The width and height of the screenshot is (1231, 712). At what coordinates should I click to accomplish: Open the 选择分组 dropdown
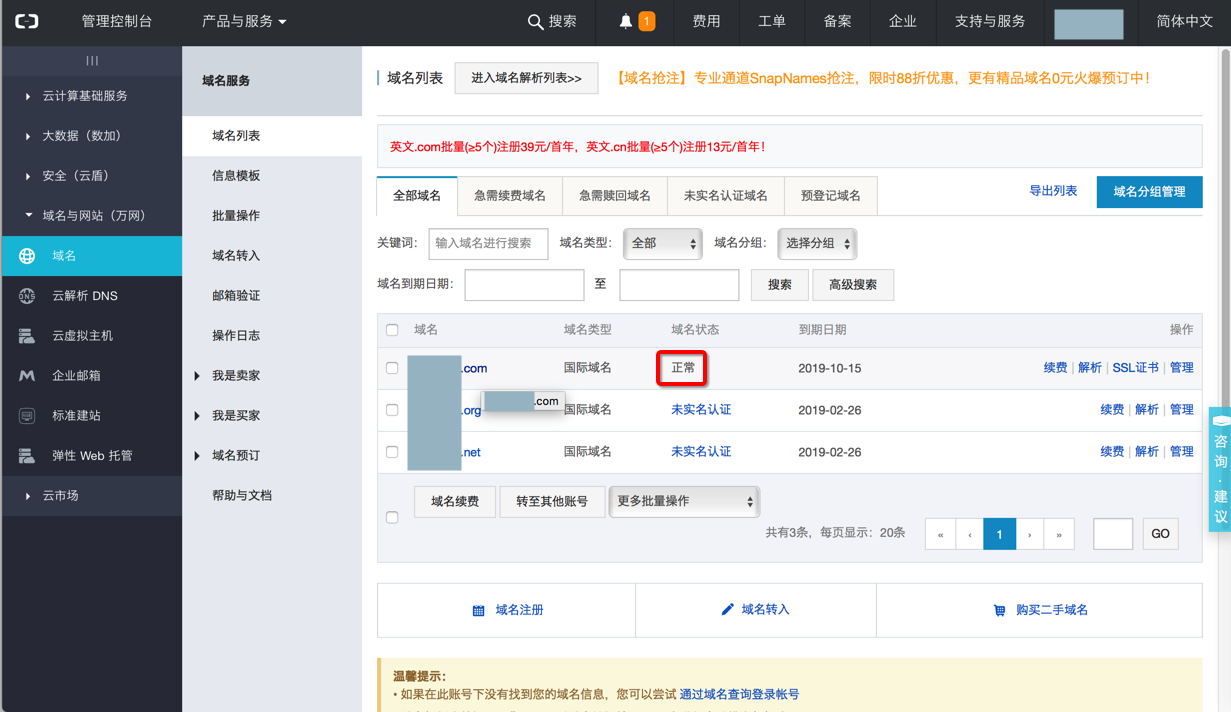tap(817, 243)
